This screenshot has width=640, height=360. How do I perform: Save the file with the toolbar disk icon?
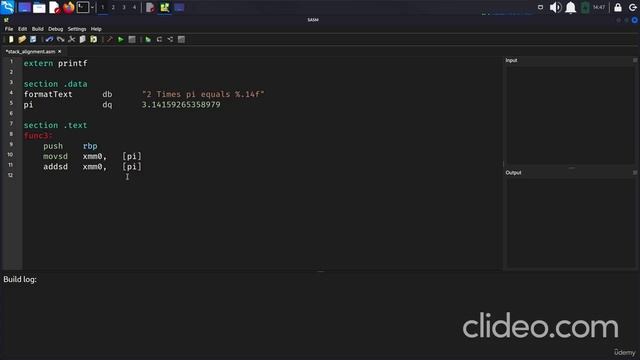pyautogui.click(x=33, y=39)
